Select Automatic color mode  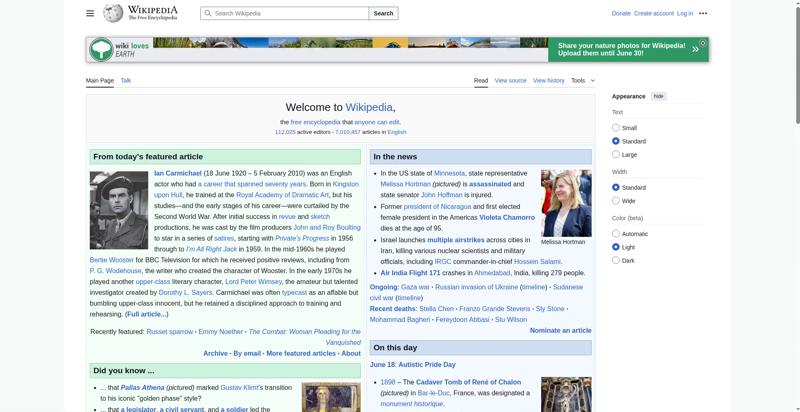click(x=616, y=234)
